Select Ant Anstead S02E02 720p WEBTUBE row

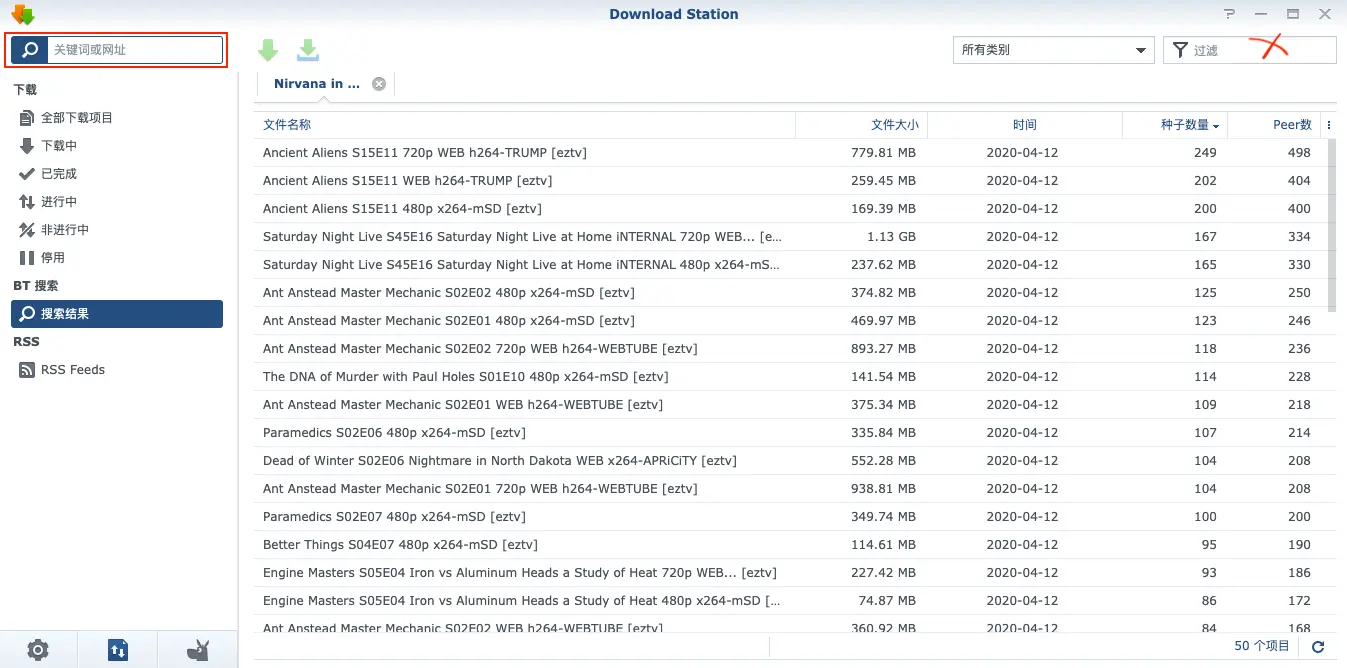coord(790,349)
